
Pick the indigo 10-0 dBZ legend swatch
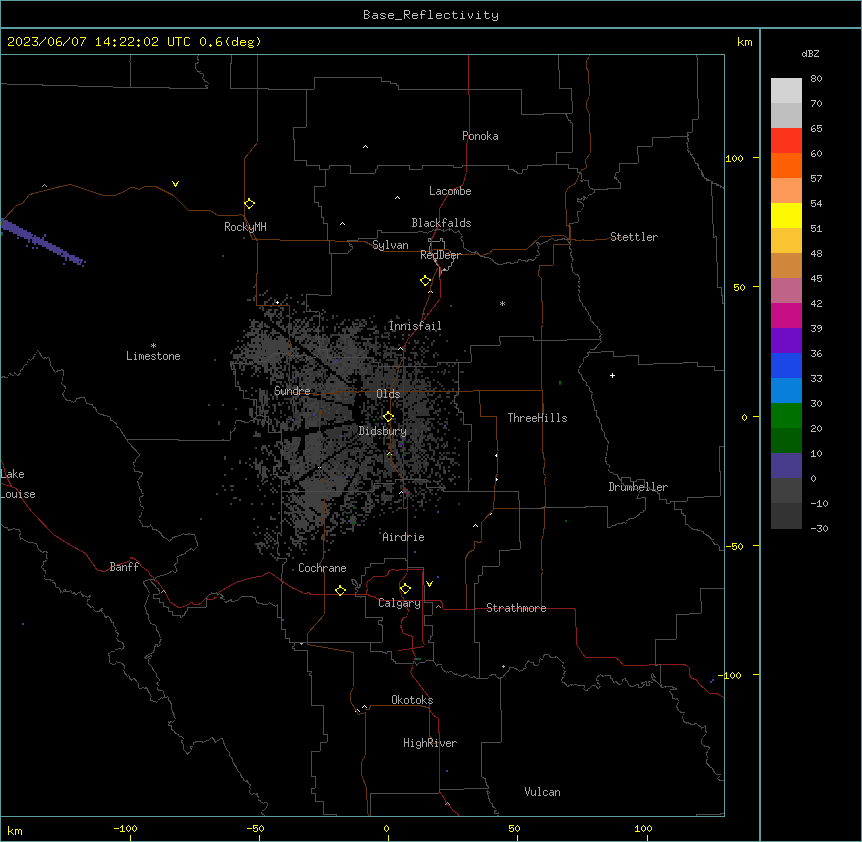coord(786,466)
